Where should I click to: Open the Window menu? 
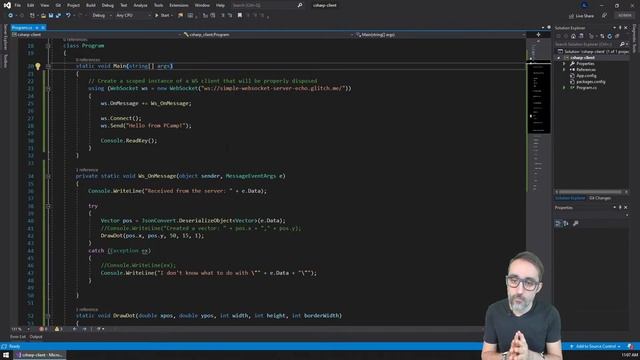pyautogui.click(x=202, y=5)
